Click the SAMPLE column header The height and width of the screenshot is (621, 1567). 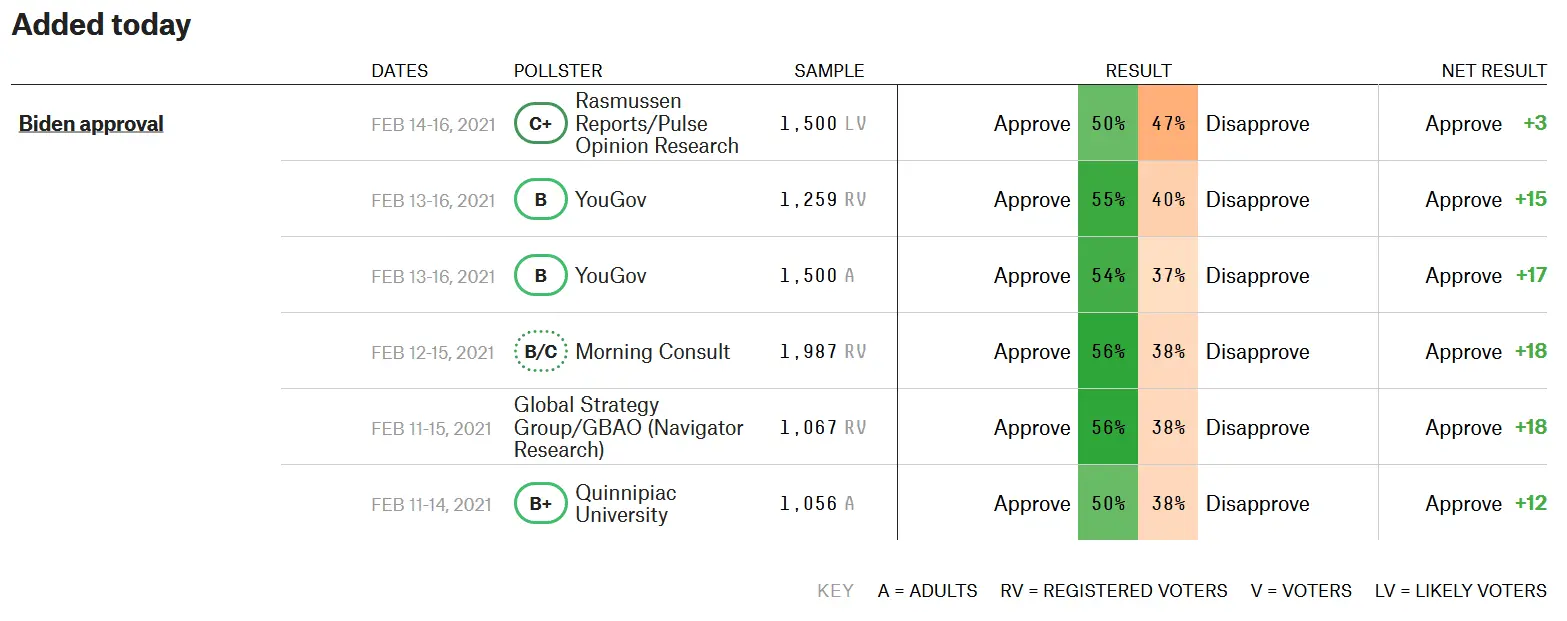pos(829,71)
